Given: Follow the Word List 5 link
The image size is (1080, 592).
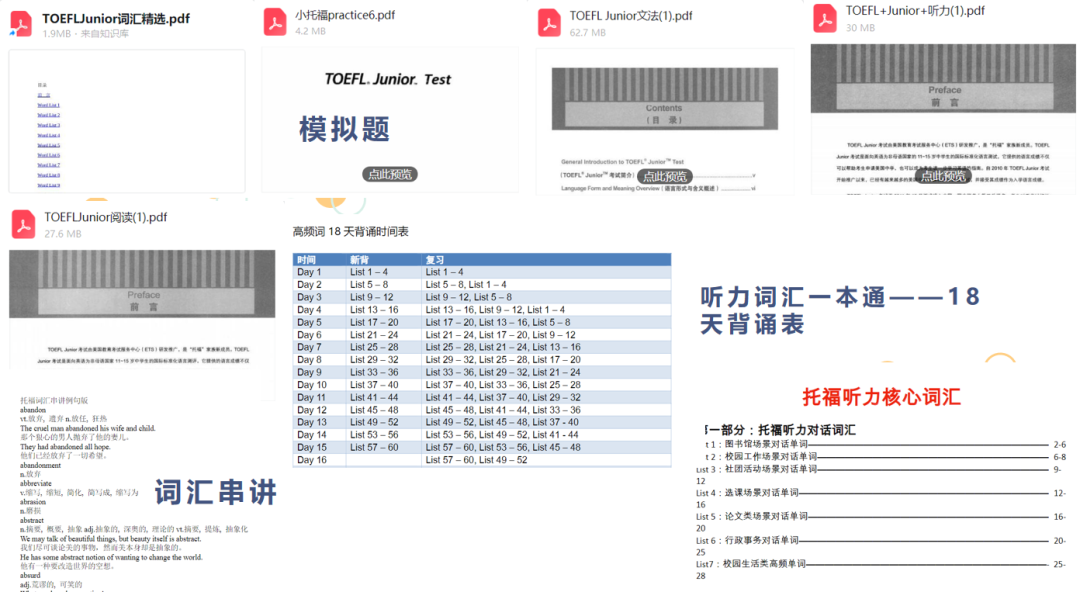Looking at the screenshot, I should (49, 145).
